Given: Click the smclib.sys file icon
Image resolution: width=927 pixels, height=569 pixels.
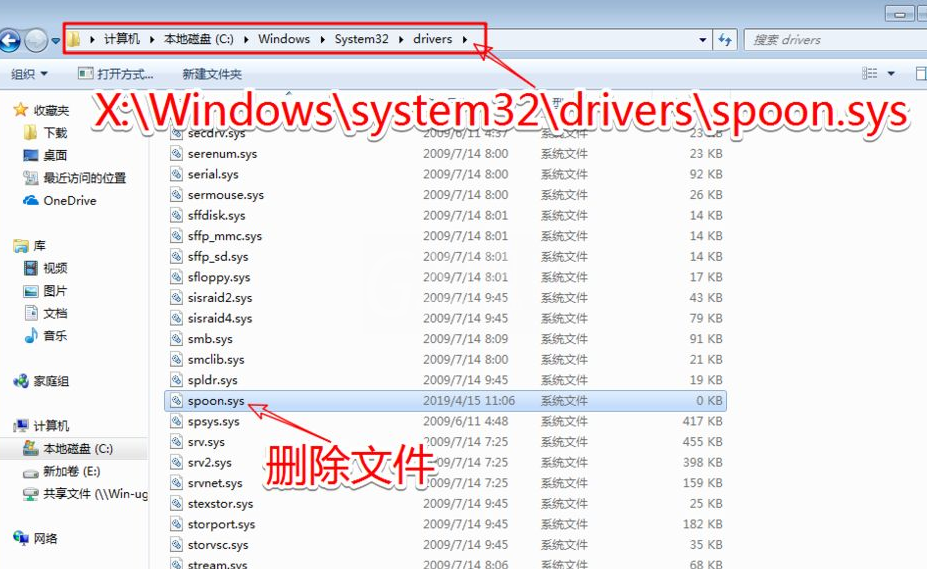Looking at the screenshot, I should (176, 359).
